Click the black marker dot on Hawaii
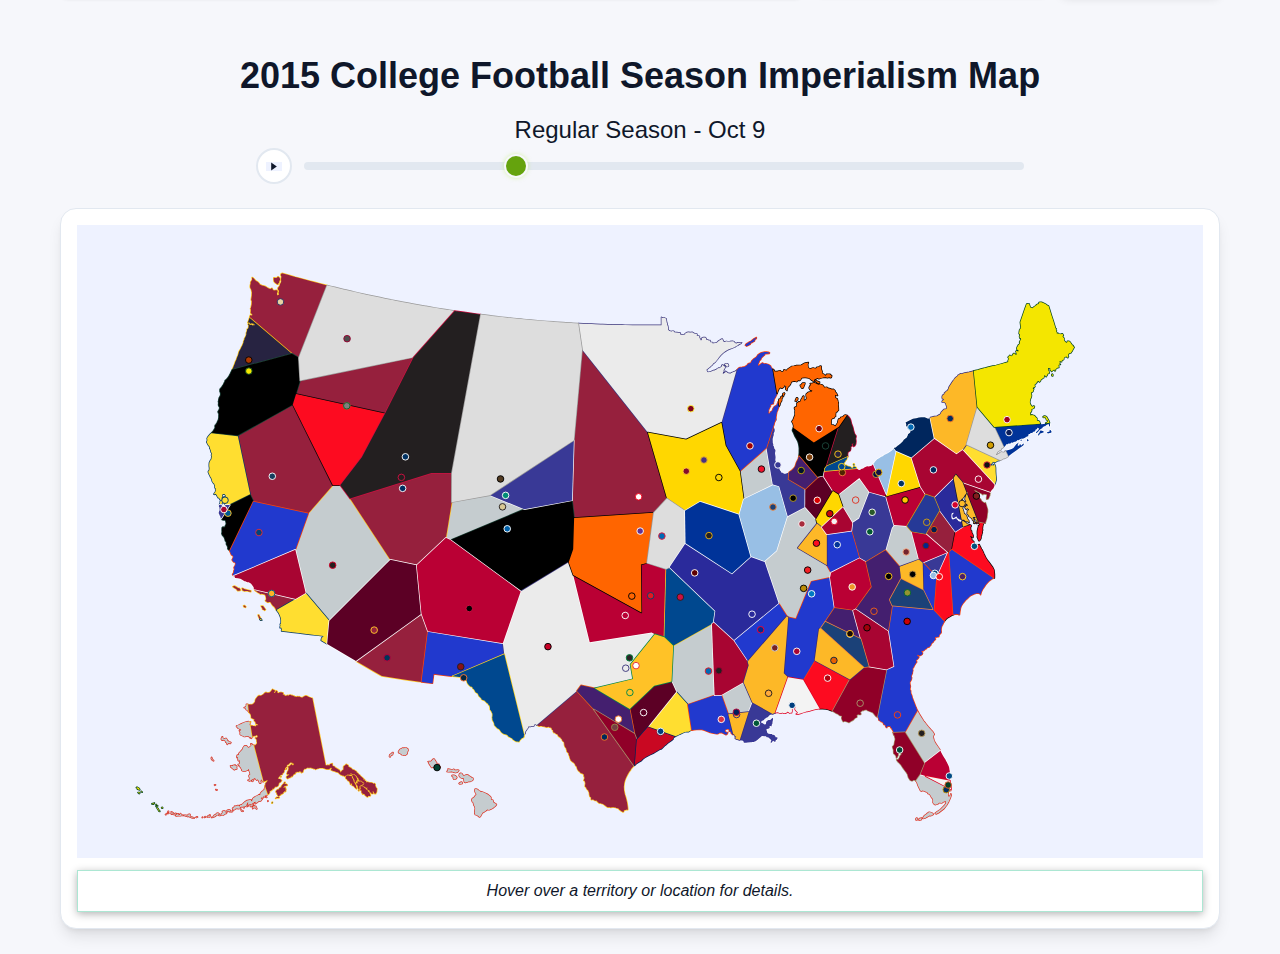 437,767
